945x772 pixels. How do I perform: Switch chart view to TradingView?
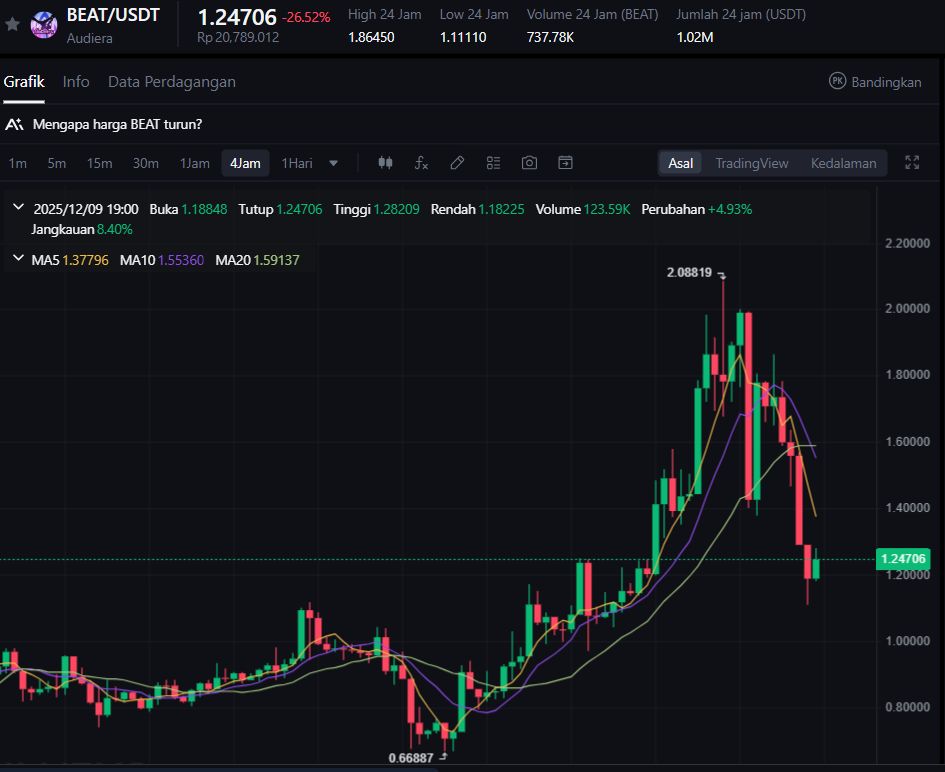(751, 163)
